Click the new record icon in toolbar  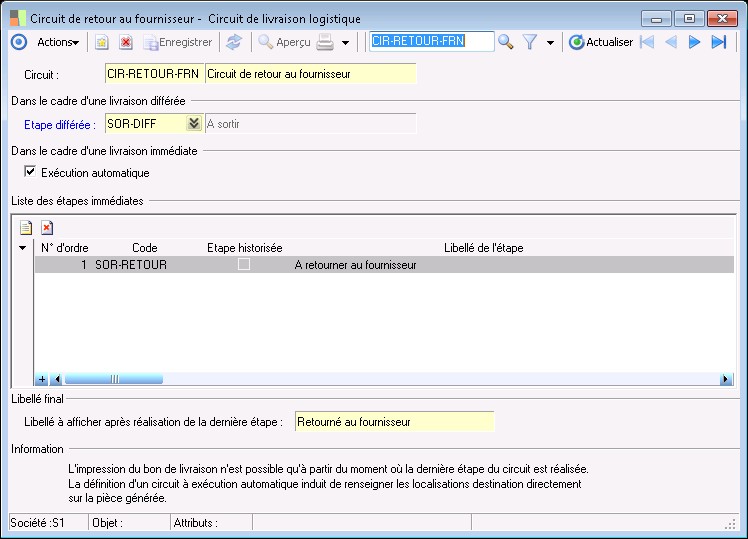click(101, 42)
